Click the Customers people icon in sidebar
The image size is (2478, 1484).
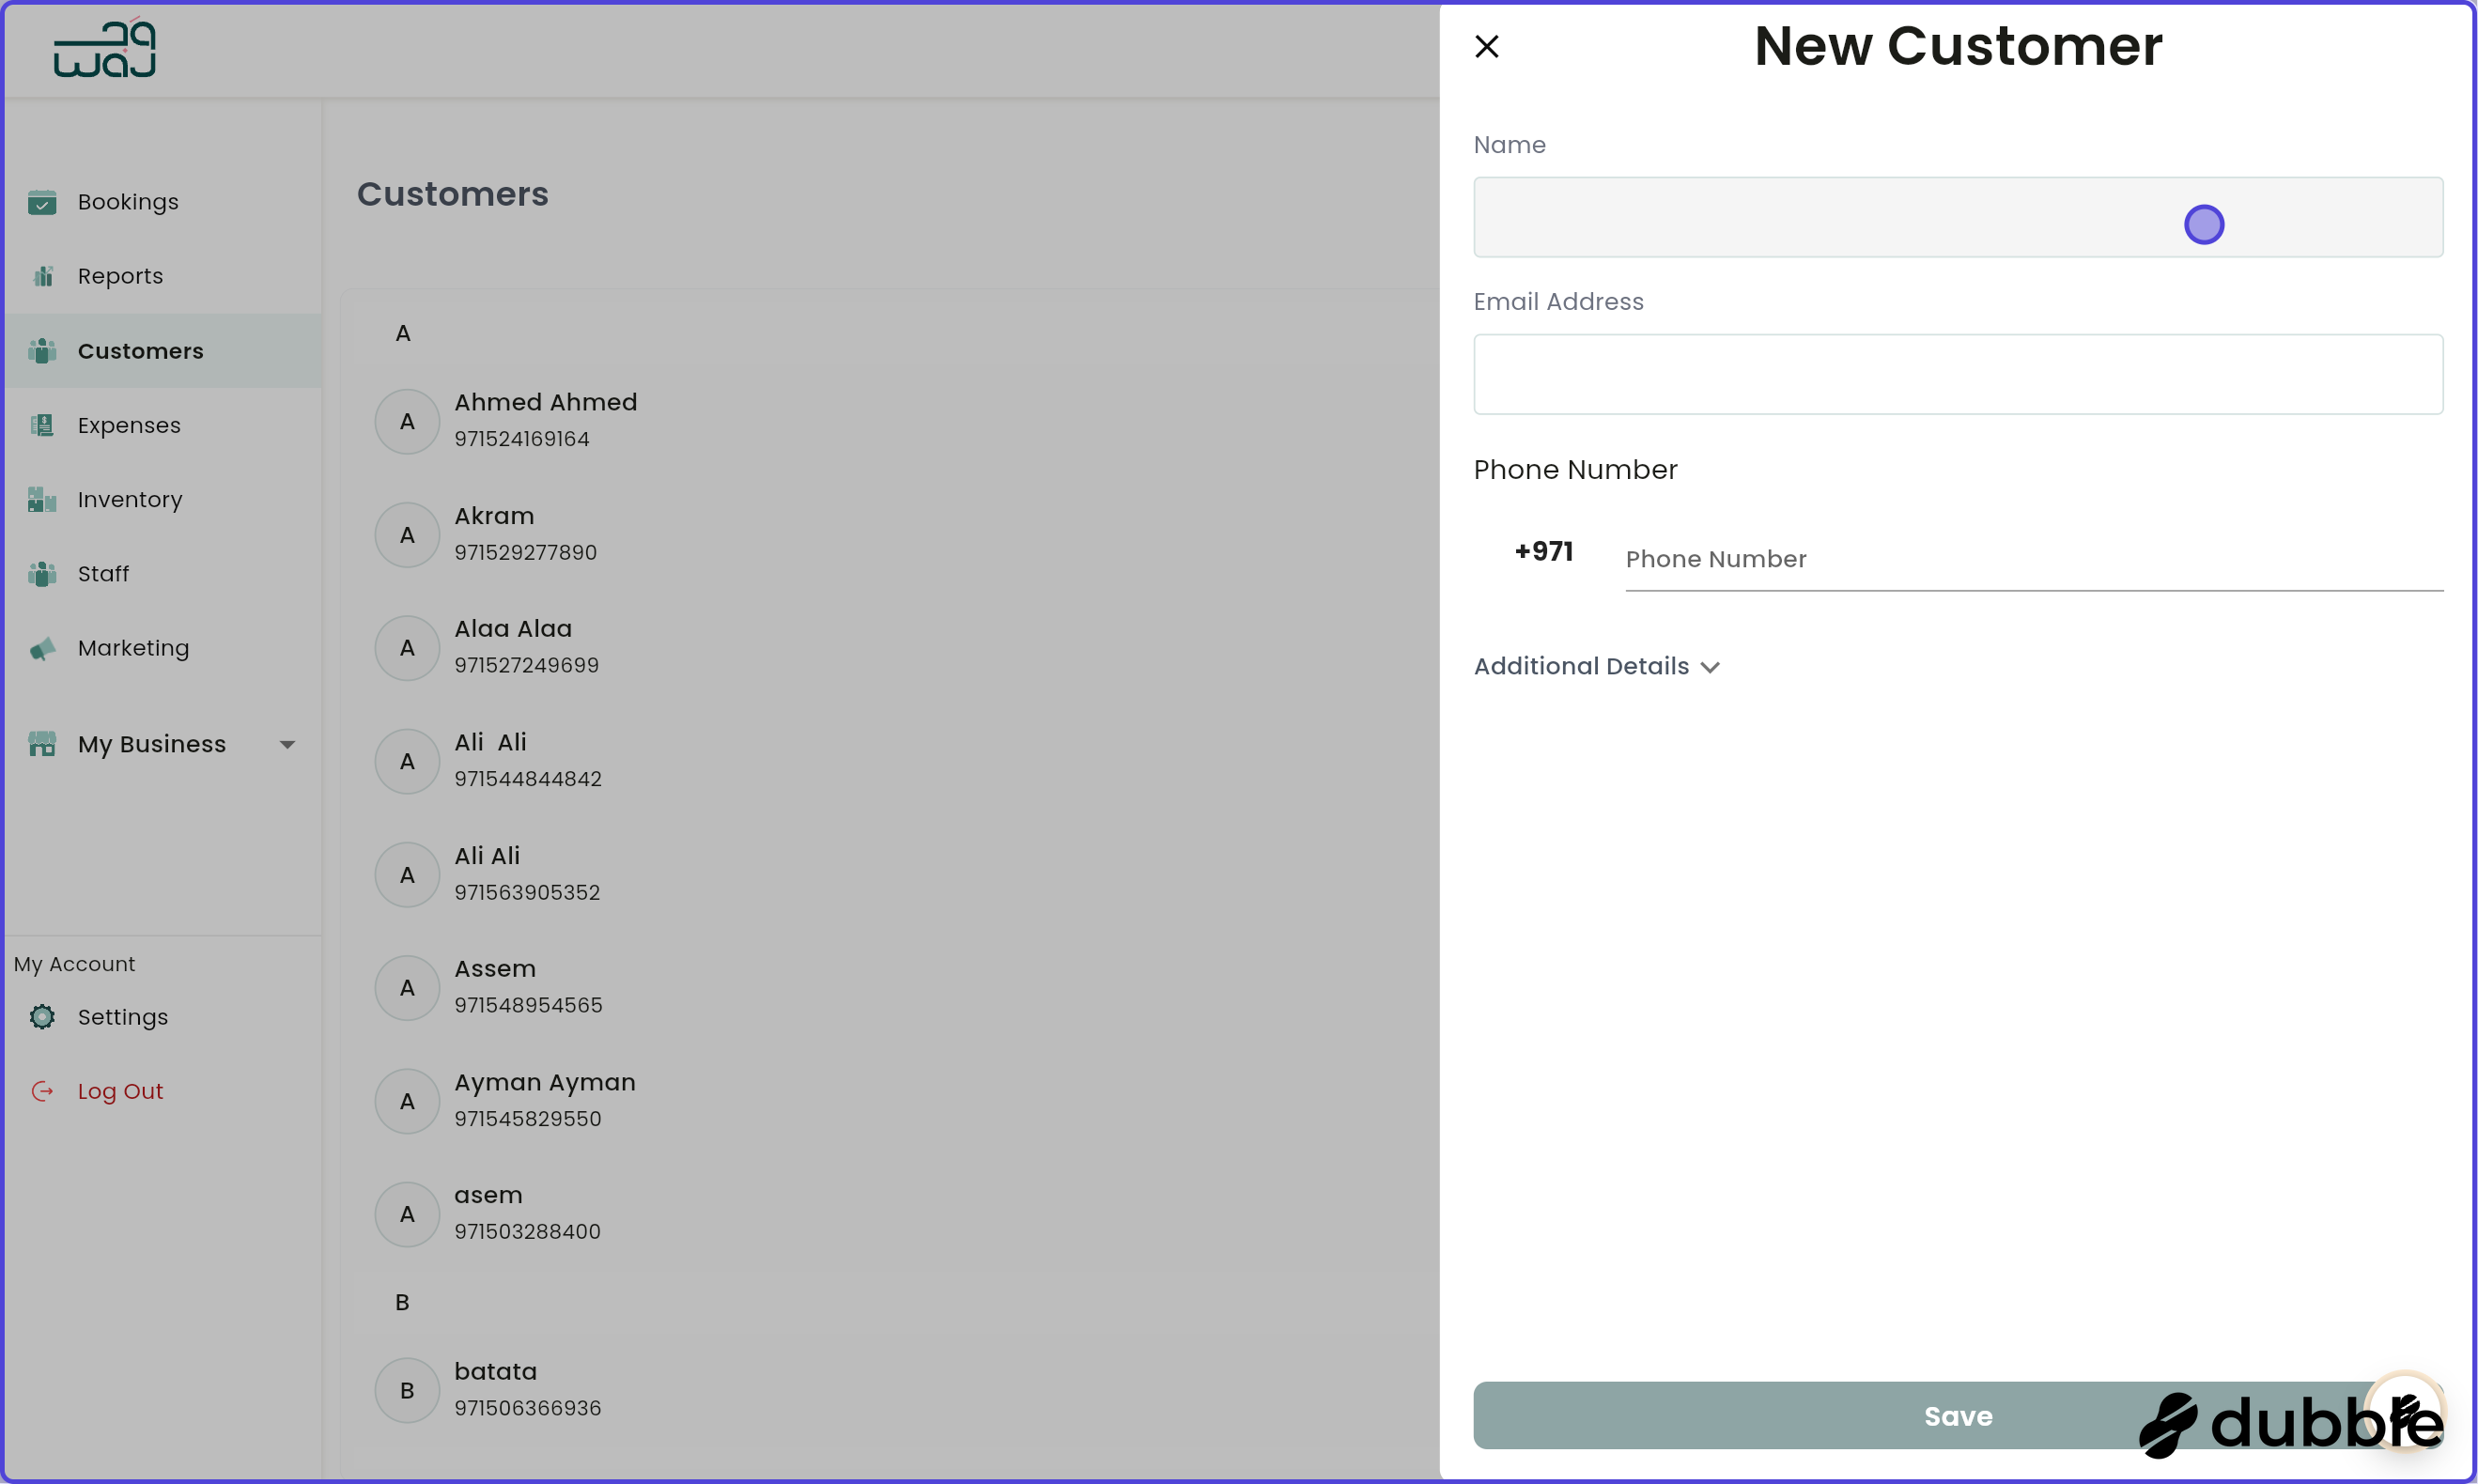42,351
